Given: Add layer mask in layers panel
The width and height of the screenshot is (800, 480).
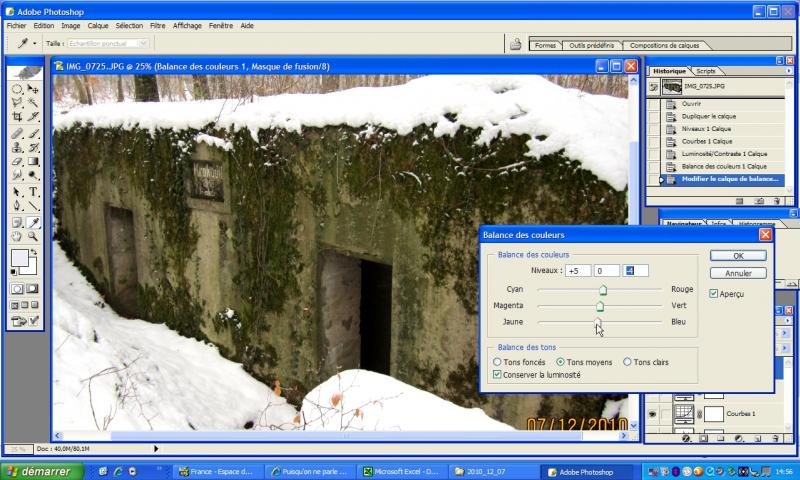Looking at the screenshot, I should click(x=703, y=438).
